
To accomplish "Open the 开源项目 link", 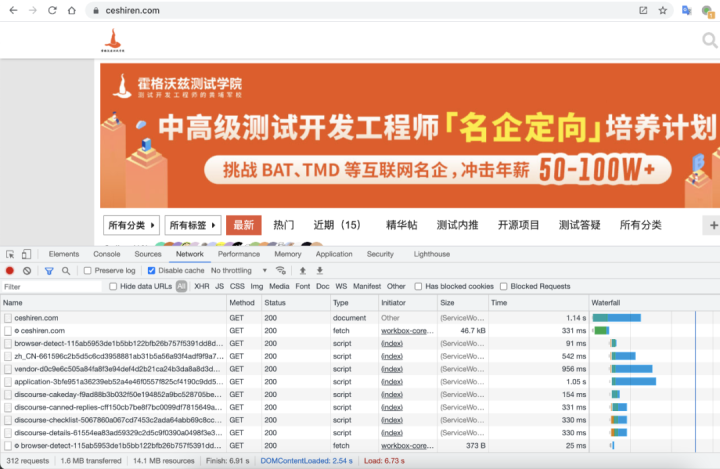I will (518, 225).
